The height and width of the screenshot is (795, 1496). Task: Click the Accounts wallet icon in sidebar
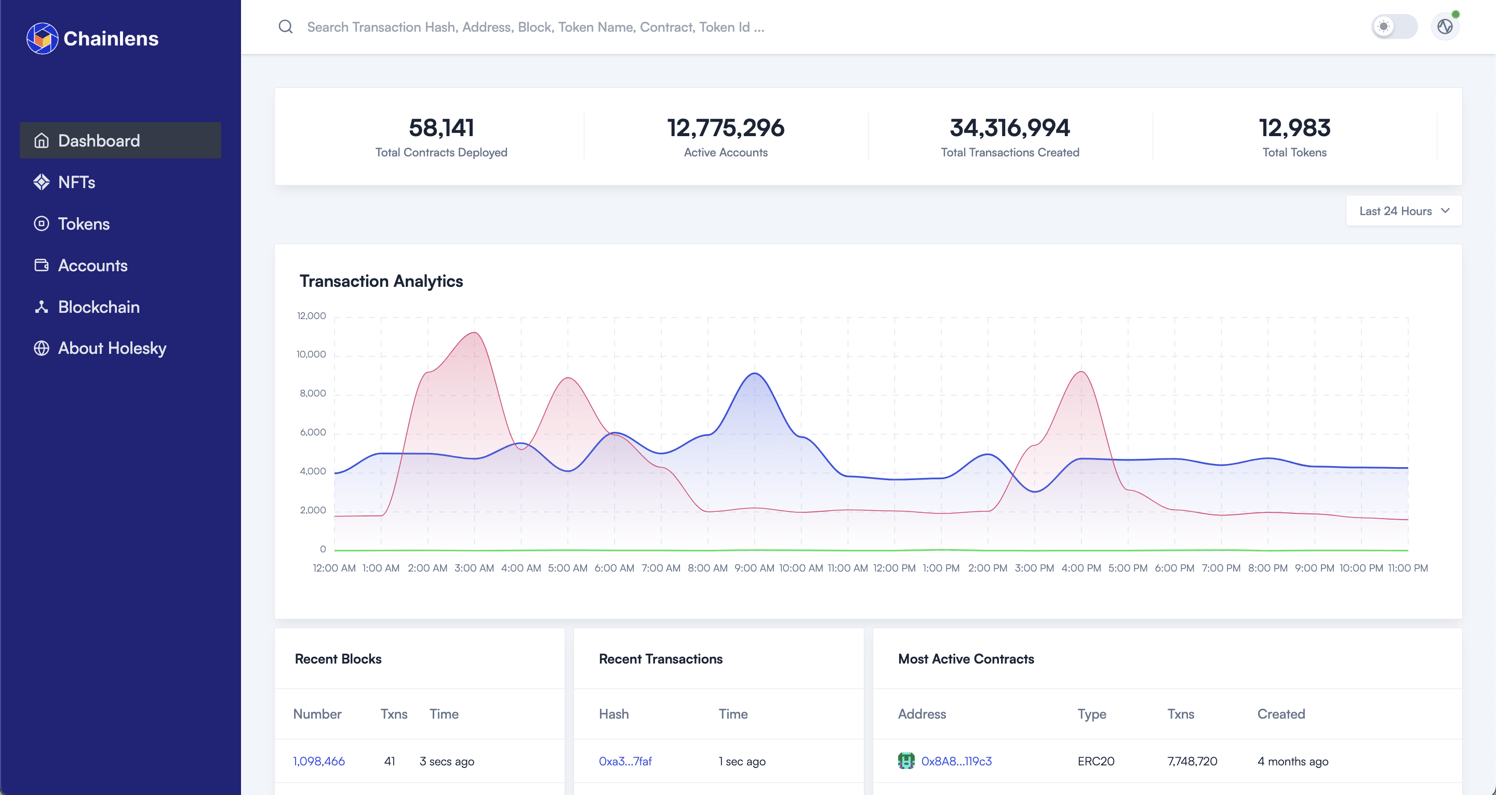[x=41, y=265]
